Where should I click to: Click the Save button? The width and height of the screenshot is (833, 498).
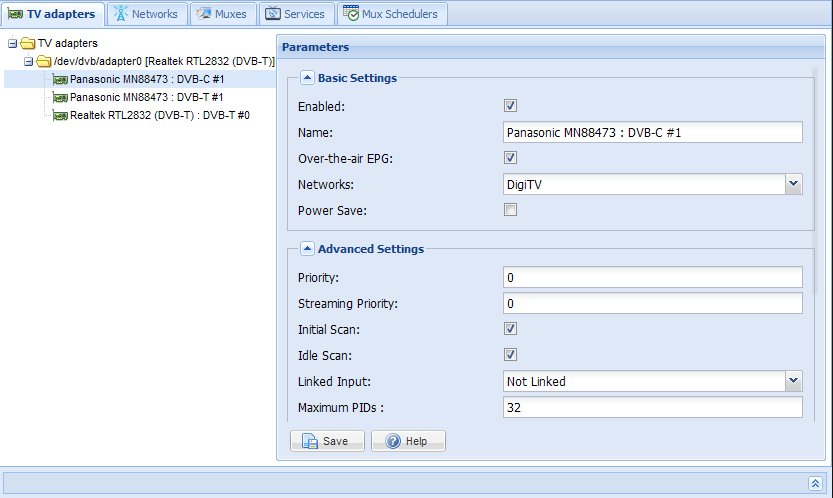[x=327, y=441]
